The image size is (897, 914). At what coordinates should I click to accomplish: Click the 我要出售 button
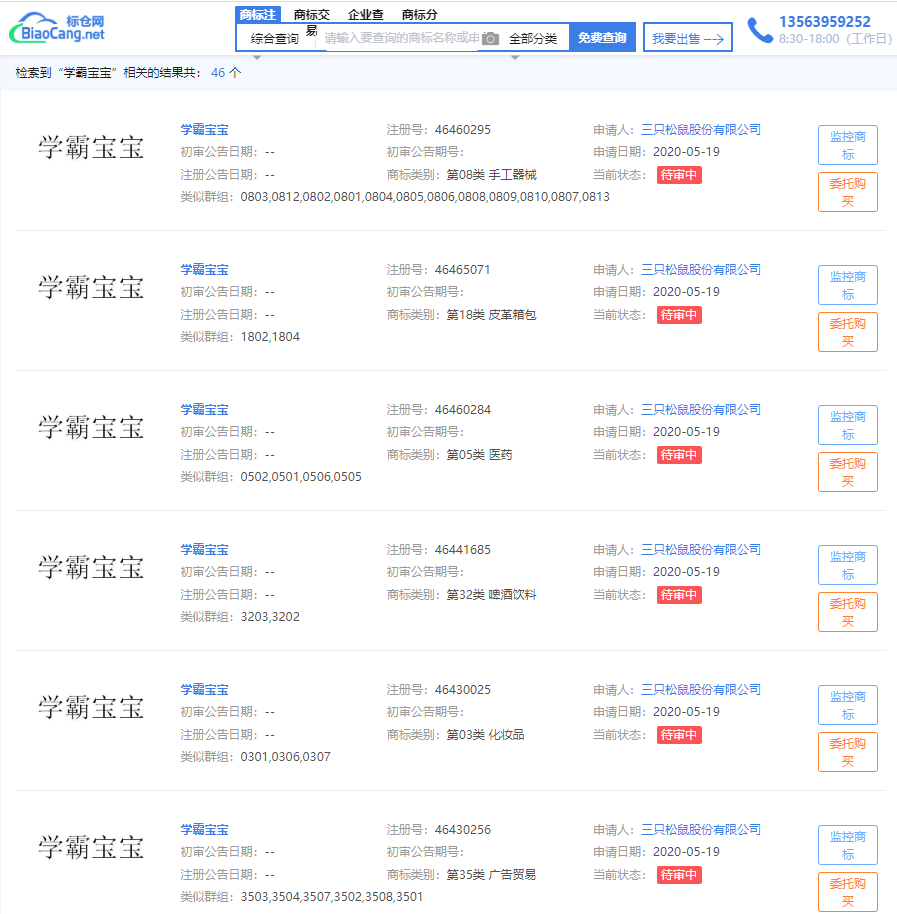click(688, 38)
